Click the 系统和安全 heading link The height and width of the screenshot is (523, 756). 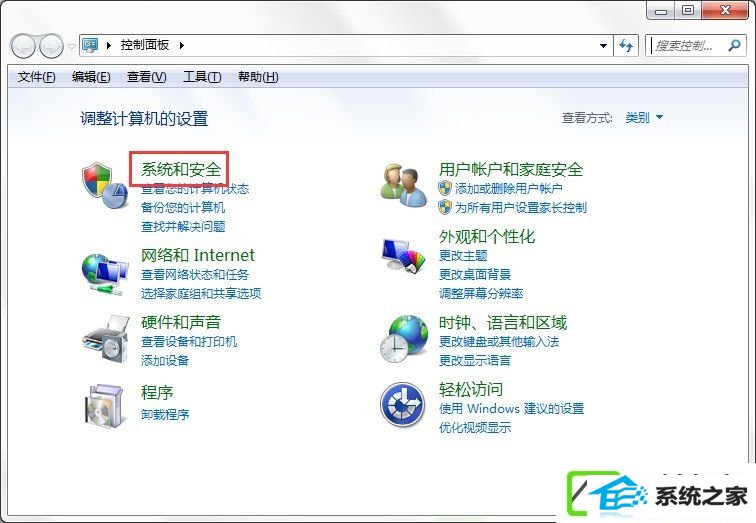point(181,169)
